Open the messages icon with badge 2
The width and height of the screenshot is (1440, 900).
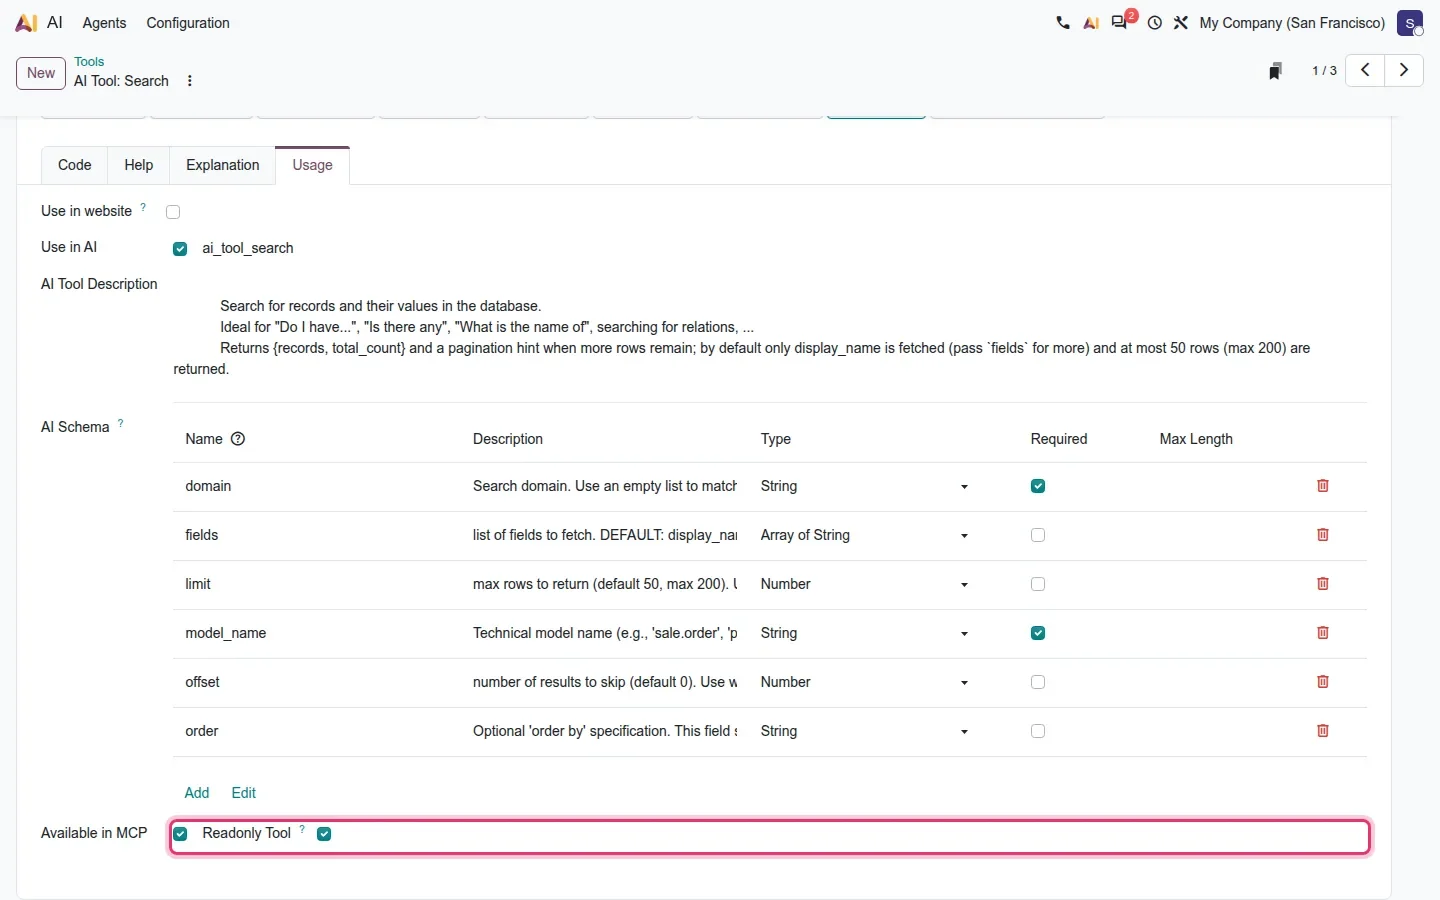(1121, 22)
